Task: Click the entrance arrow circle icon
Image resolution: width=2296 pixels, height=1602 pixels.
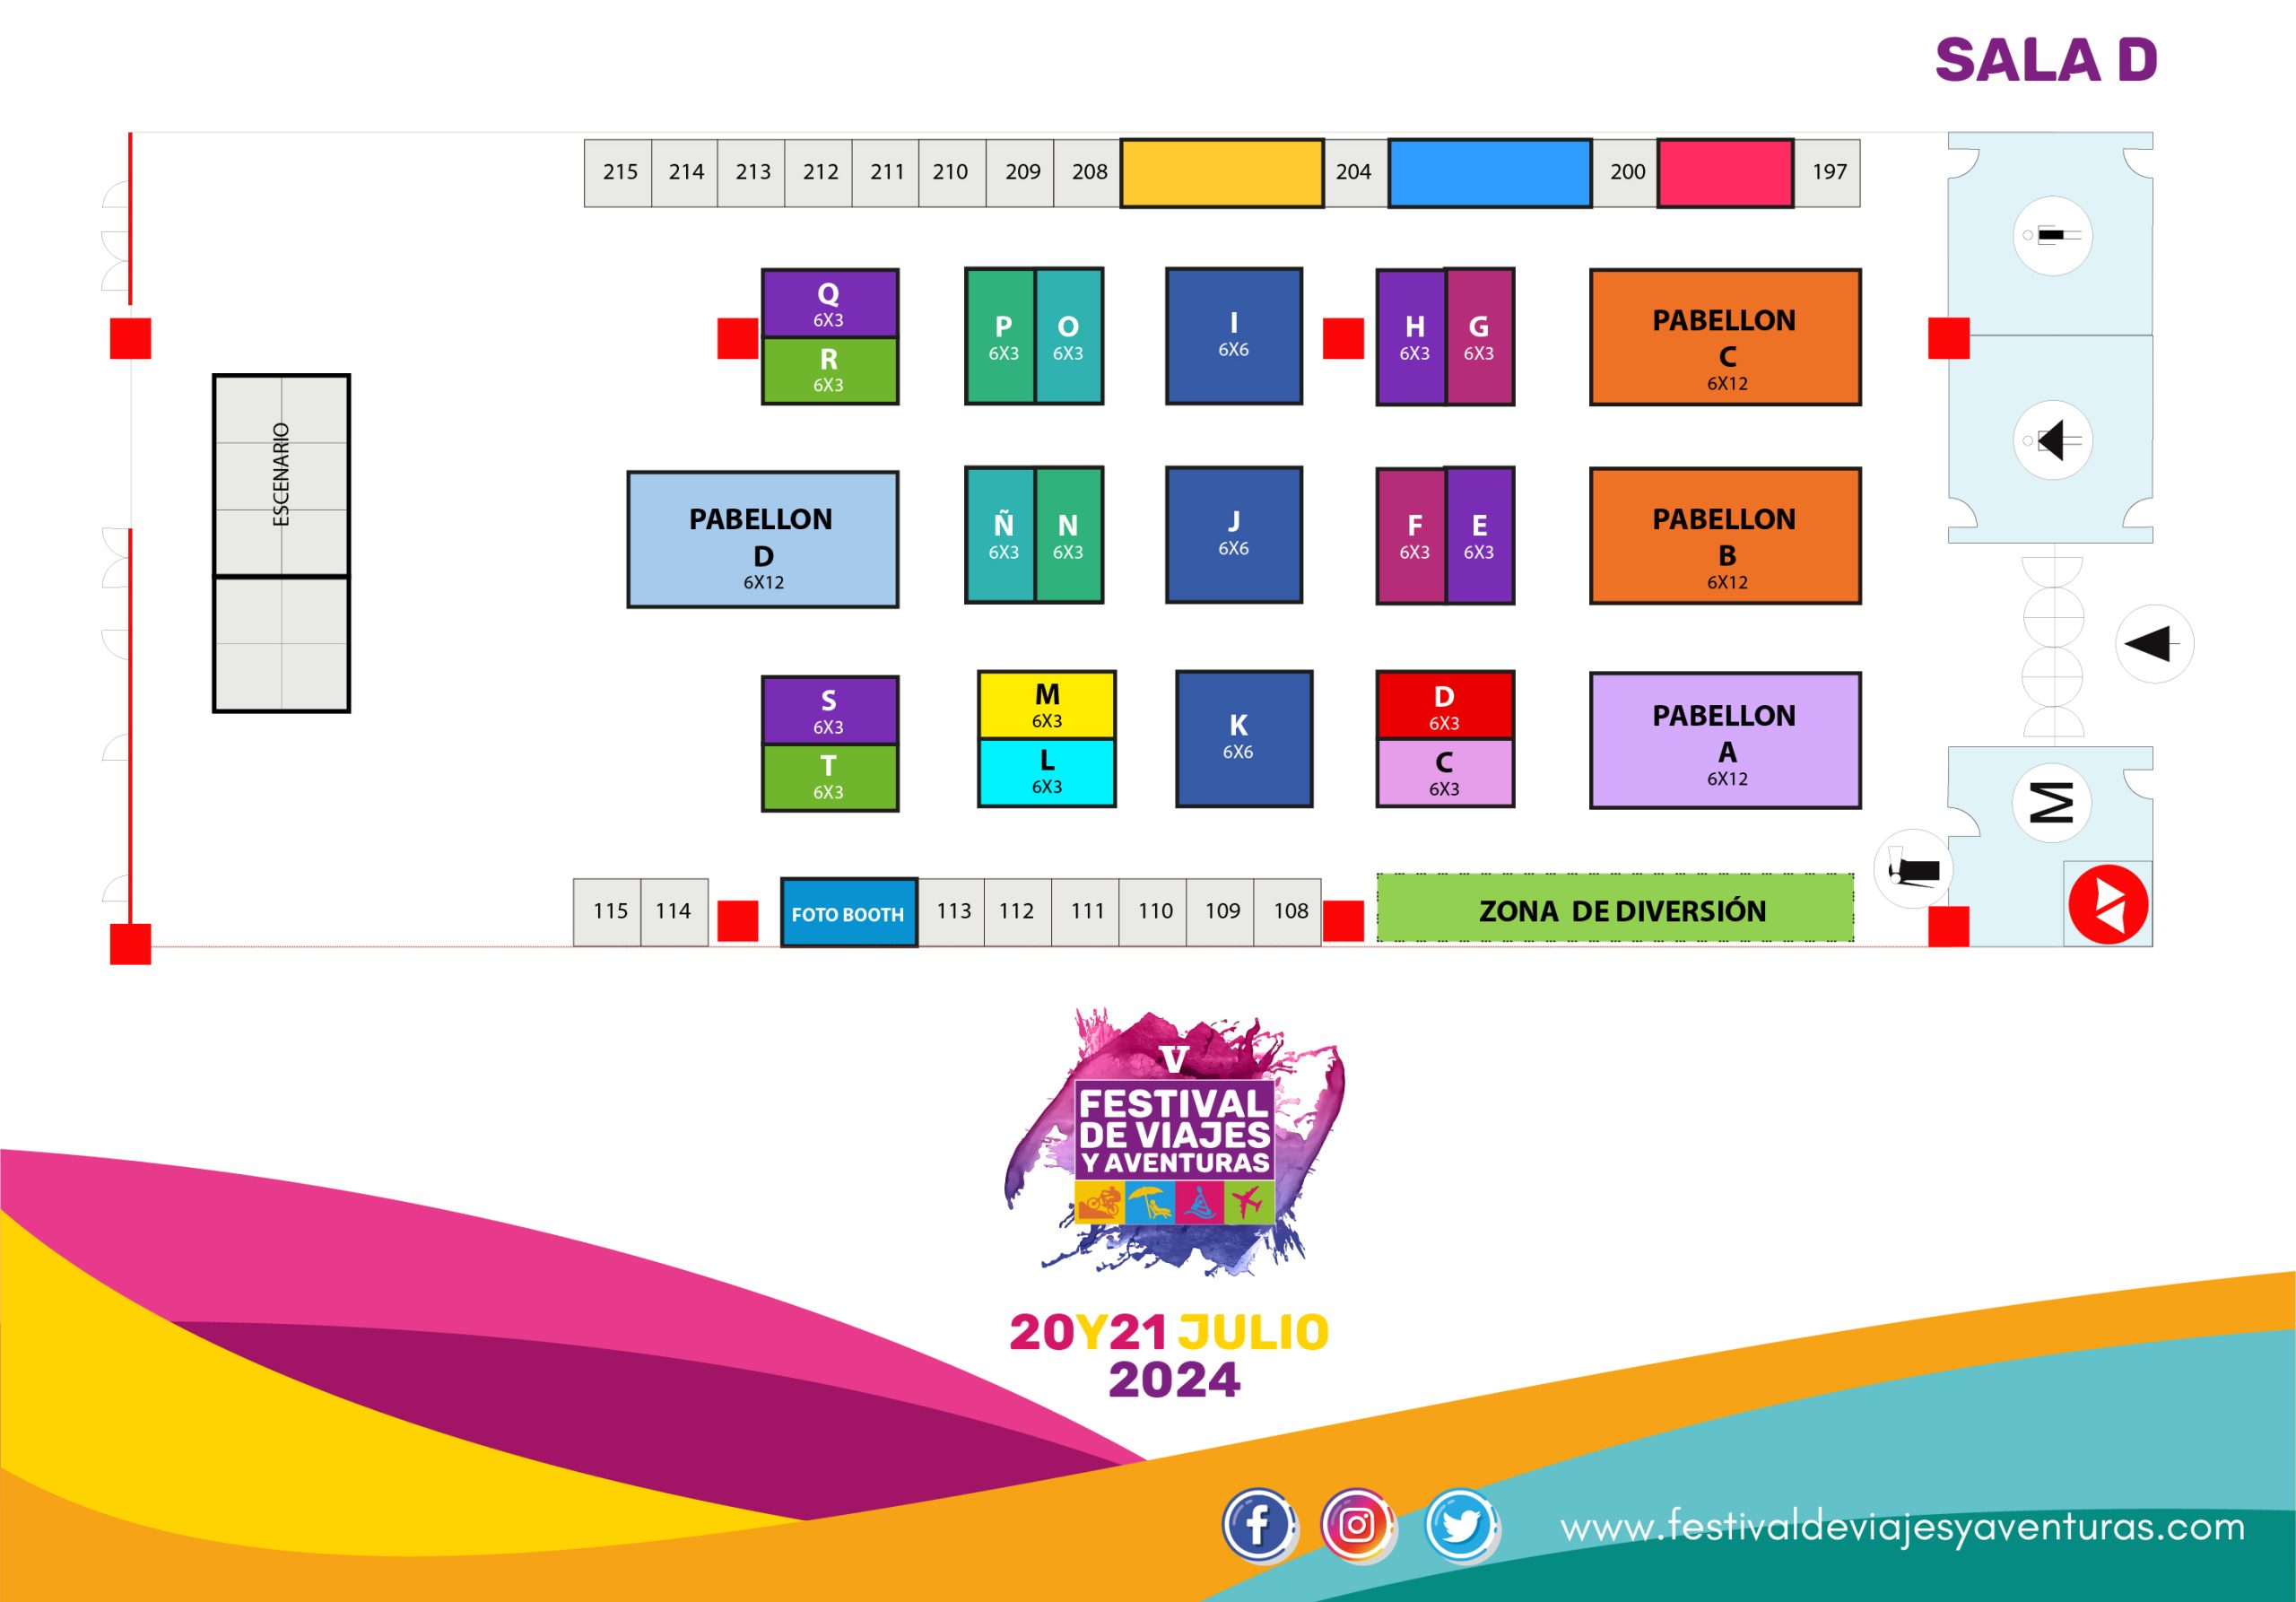Action: click(2154, 644)
